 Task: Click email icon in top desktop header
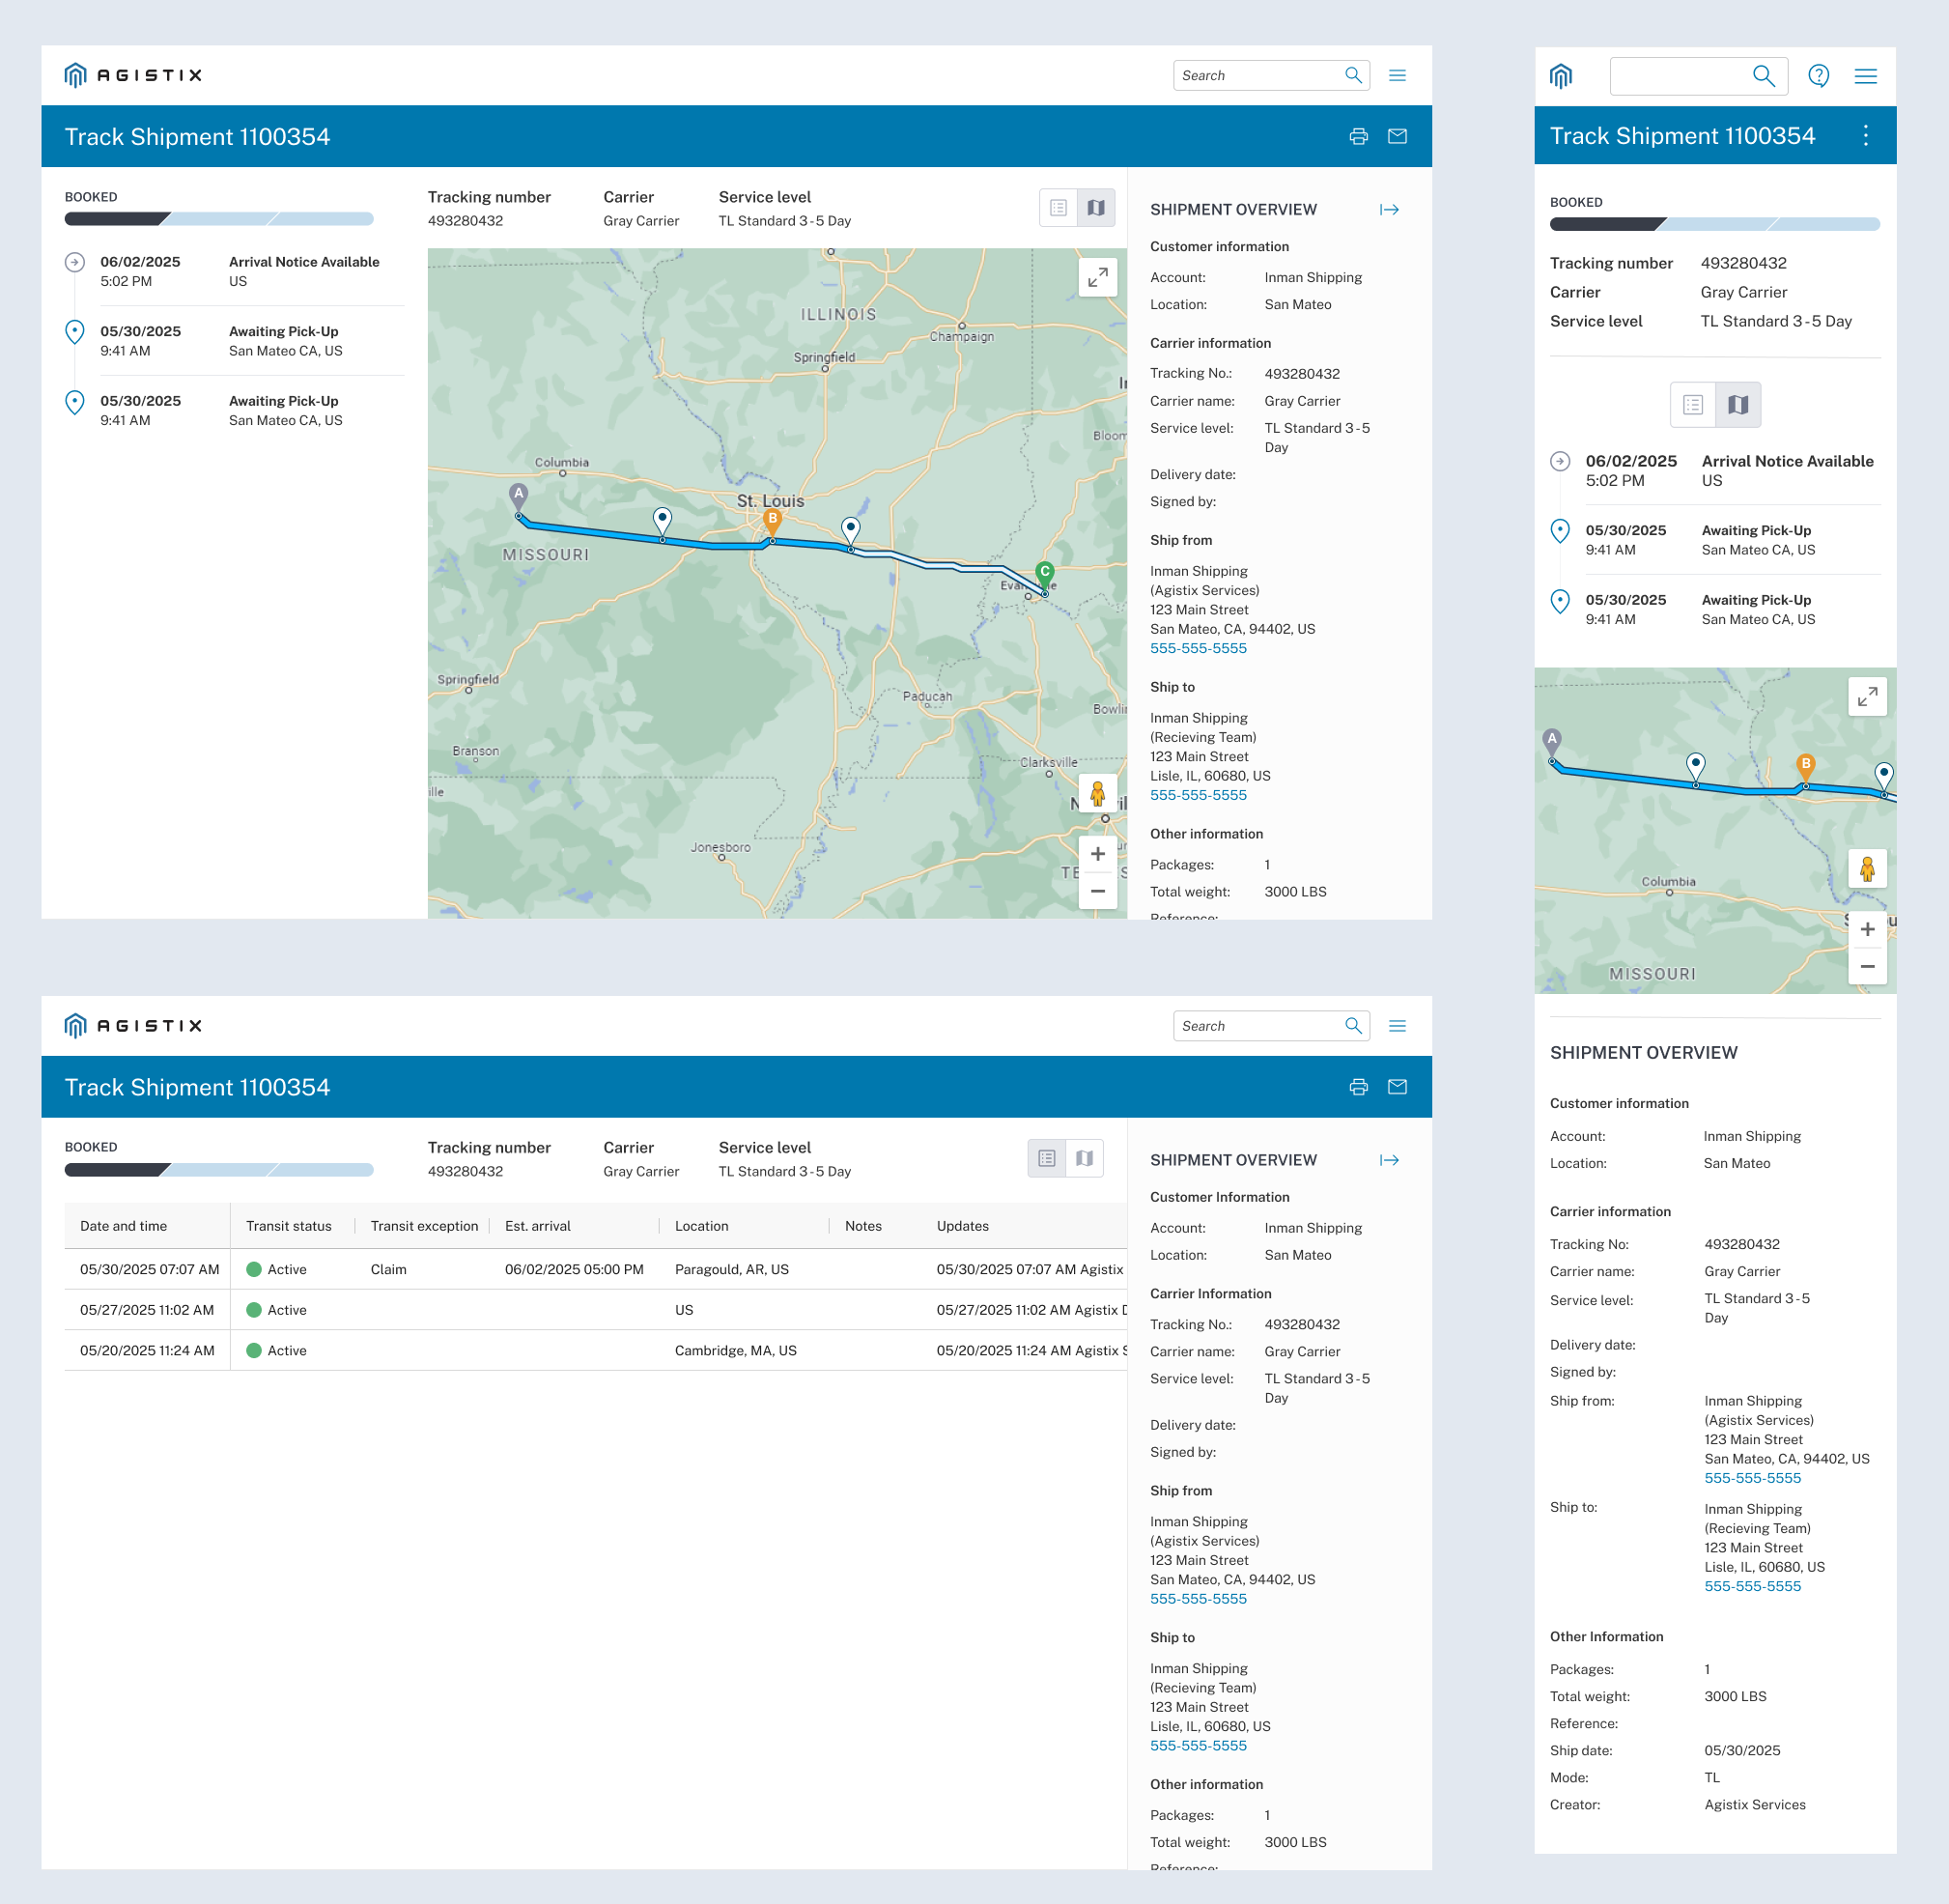point(1397,137)
